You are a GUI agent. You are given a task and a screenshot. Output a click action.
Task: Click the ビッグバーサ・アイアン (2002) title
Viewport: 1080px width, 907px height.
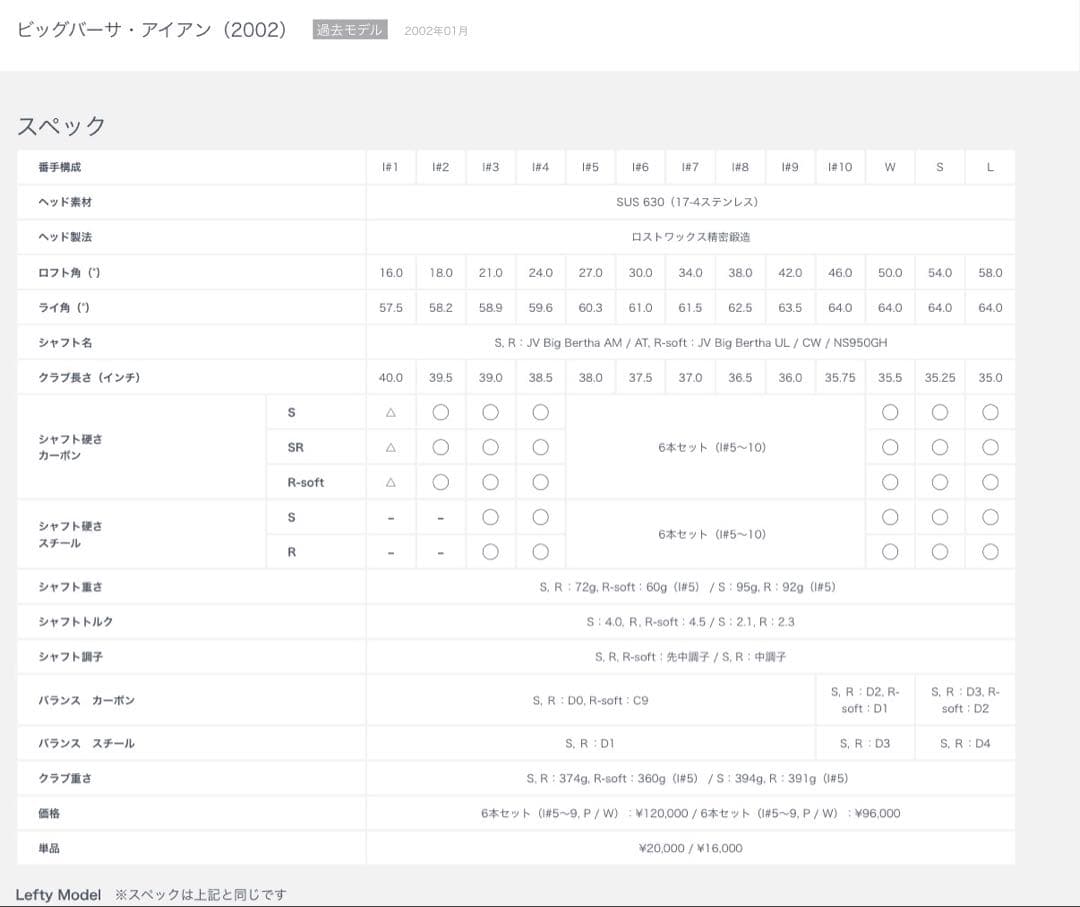(x=152, y=30)
